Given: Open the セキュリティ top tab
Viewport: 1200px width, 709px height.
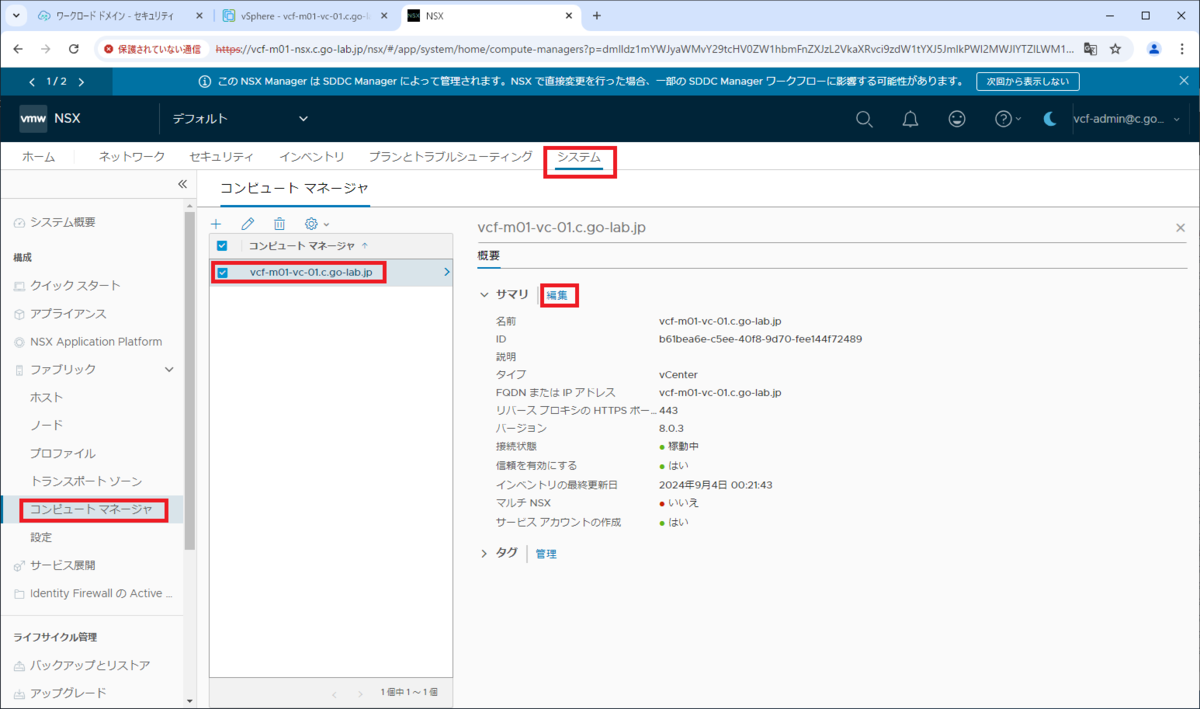Looking at the screenshot, I should pos(221,157).
